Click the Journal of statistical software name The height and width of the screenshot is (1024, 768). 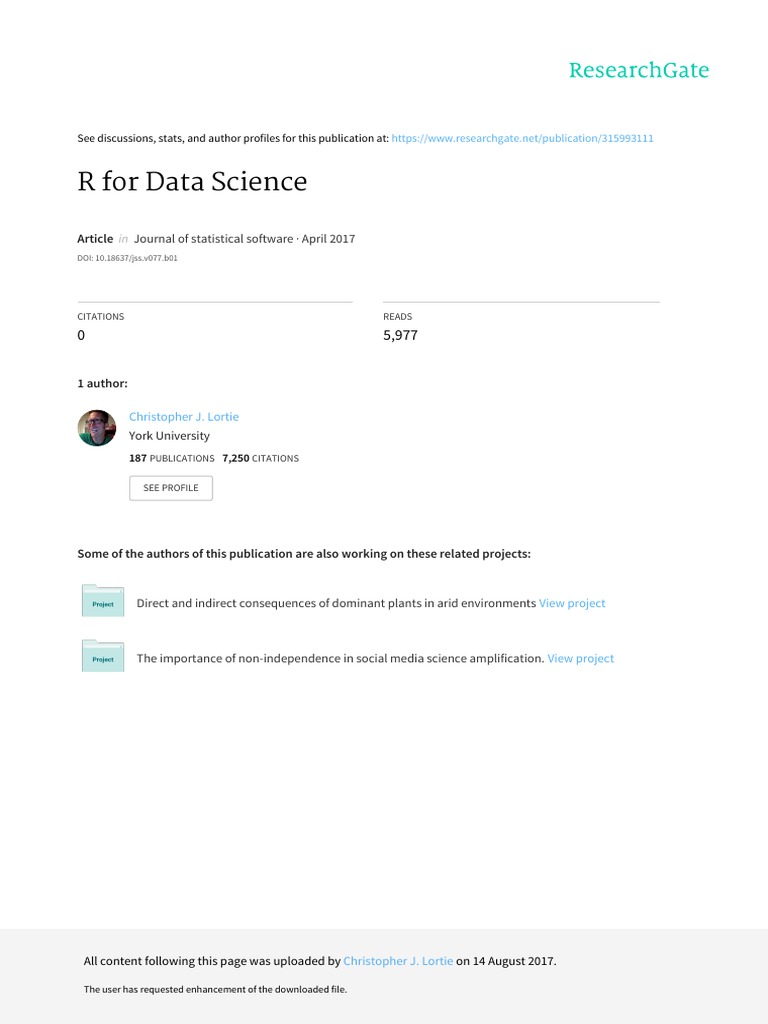tap(212, 239)
